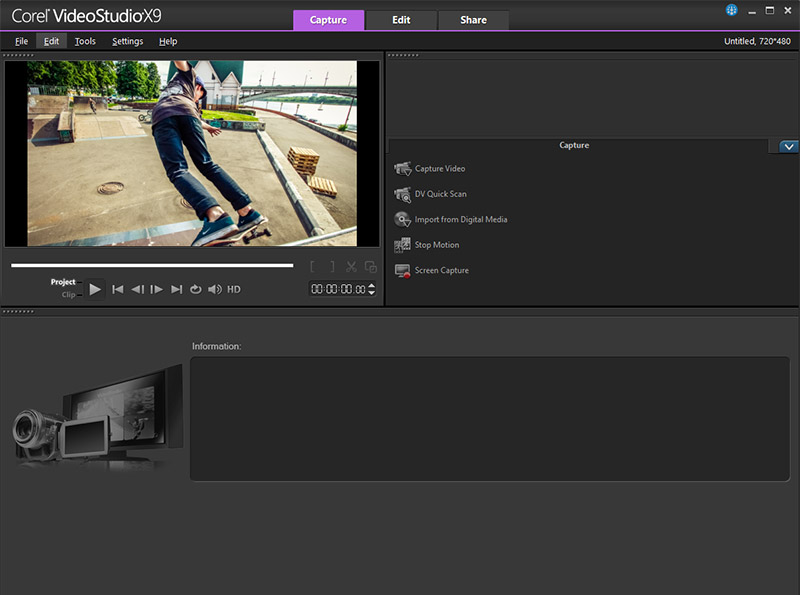Open the Edit step tab
800x595 pixels.
pos(401,20)
